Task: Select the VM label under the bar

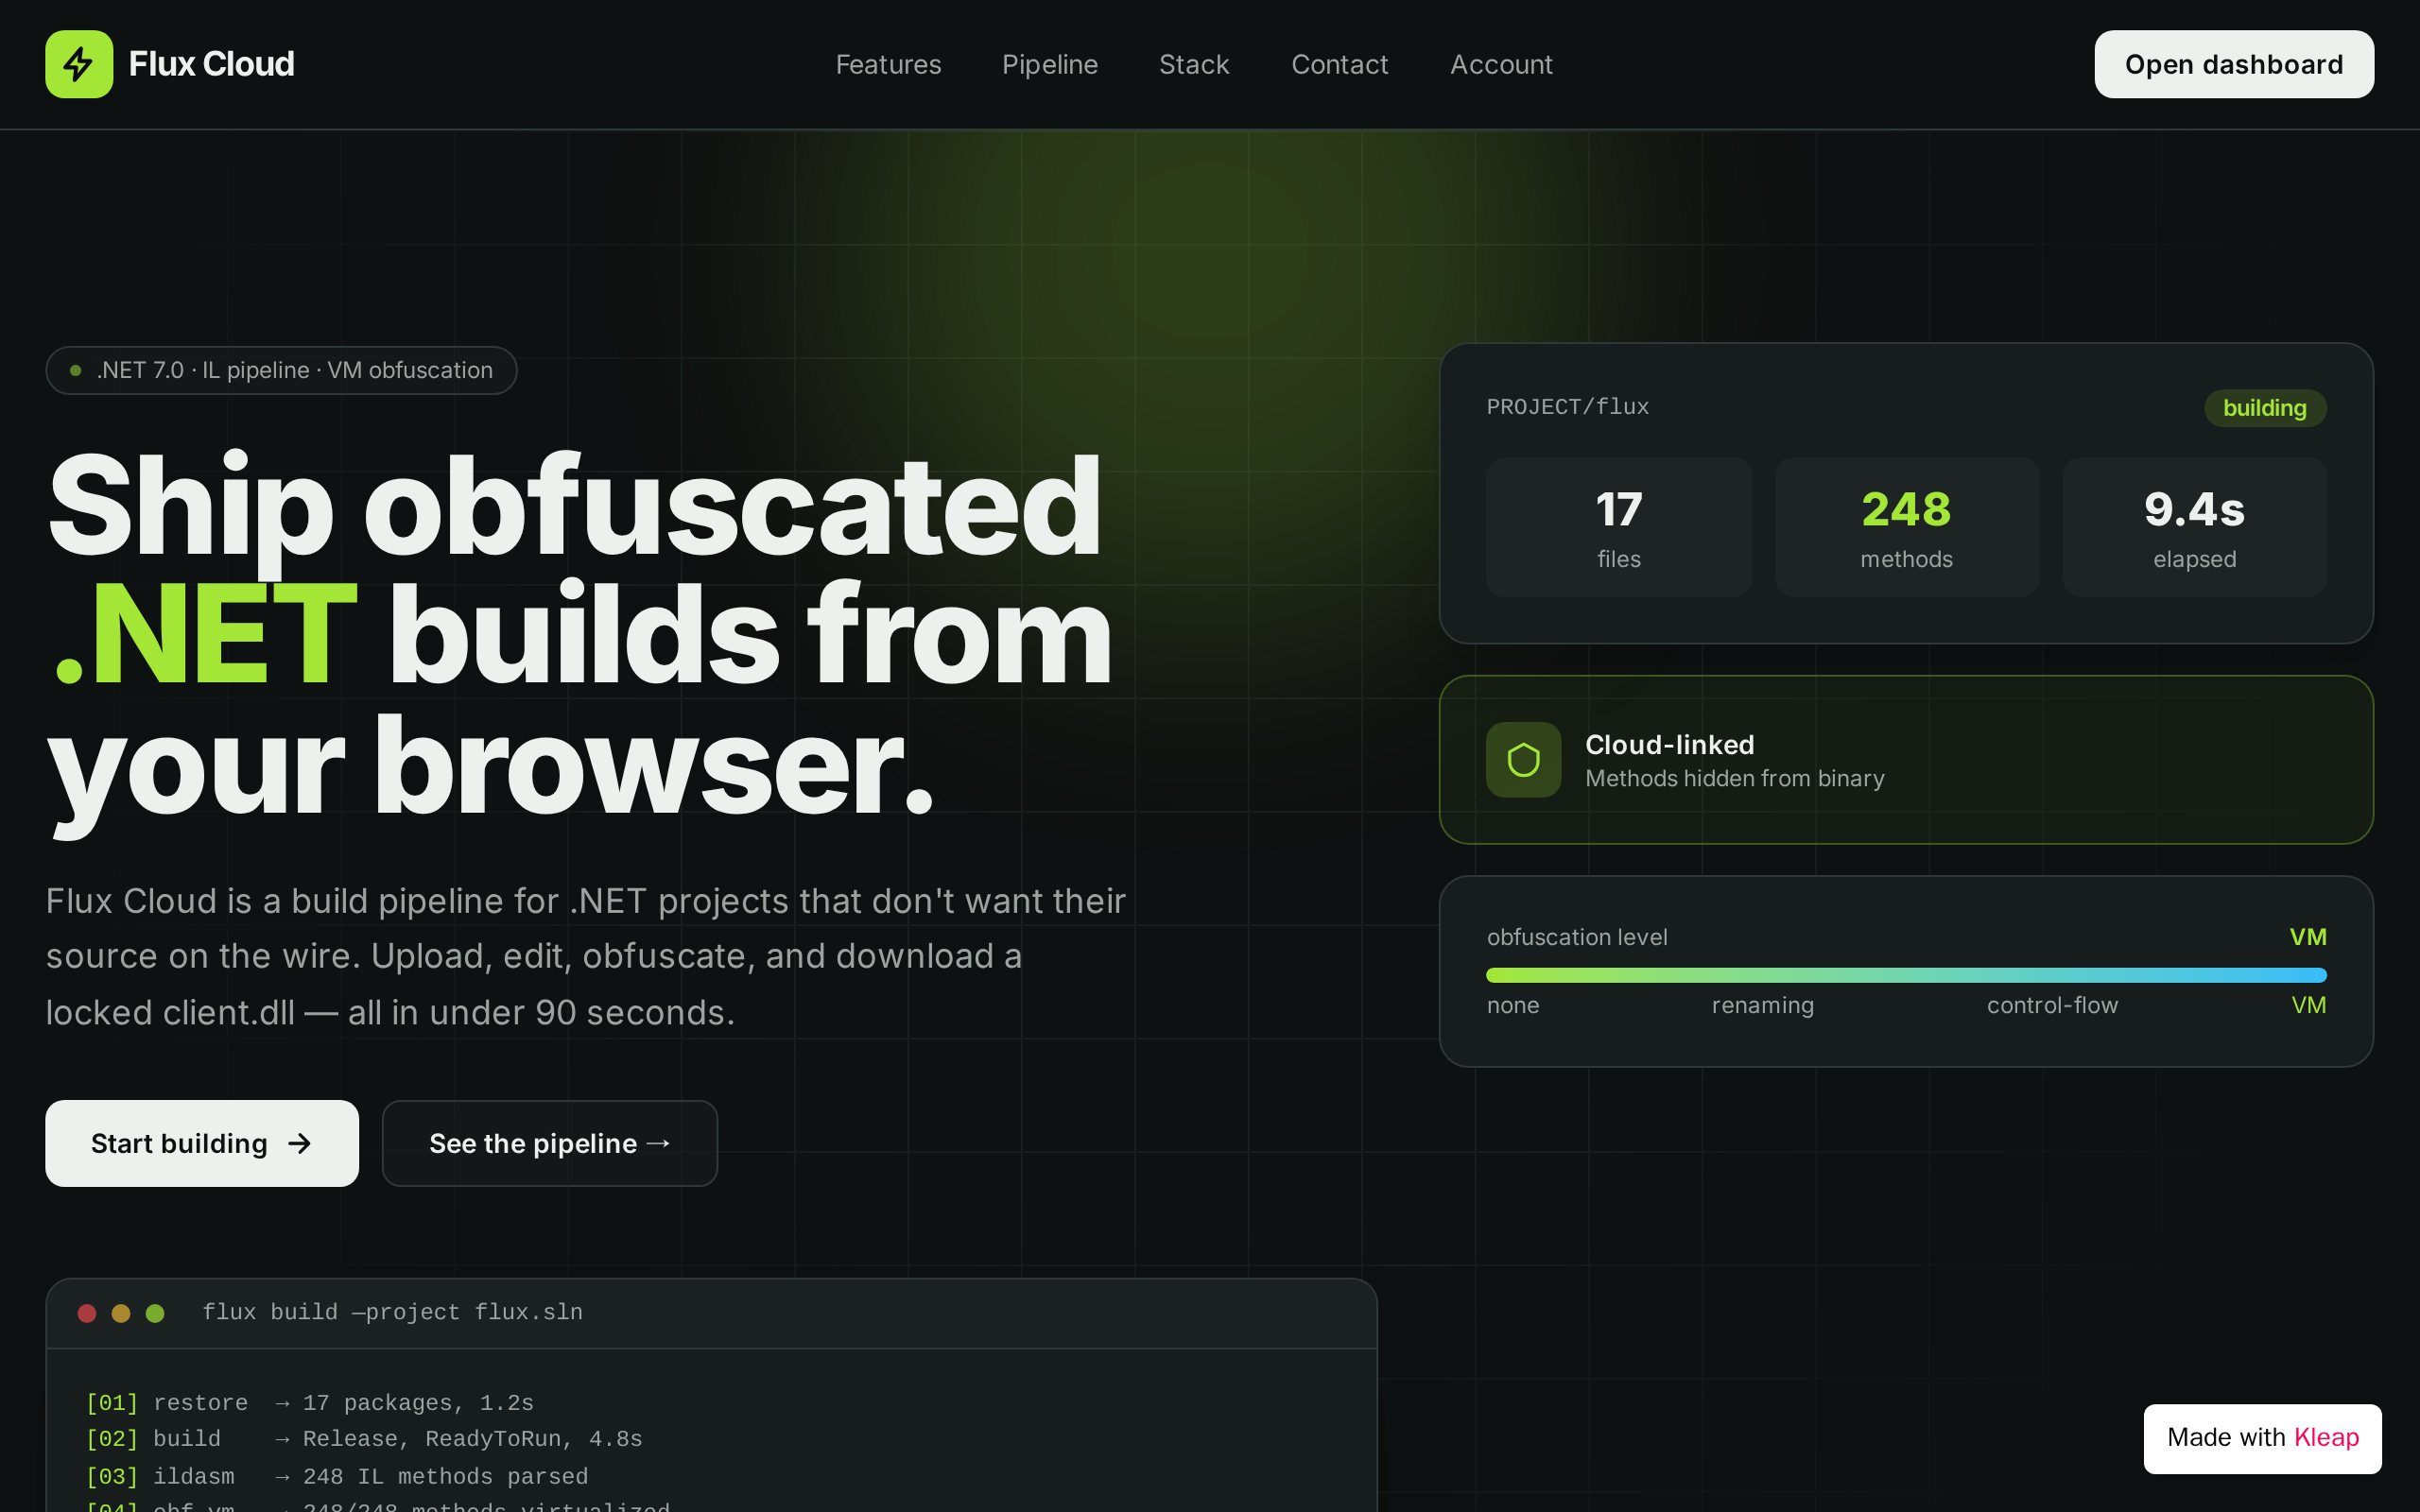Action: tap(2308, 1005)
